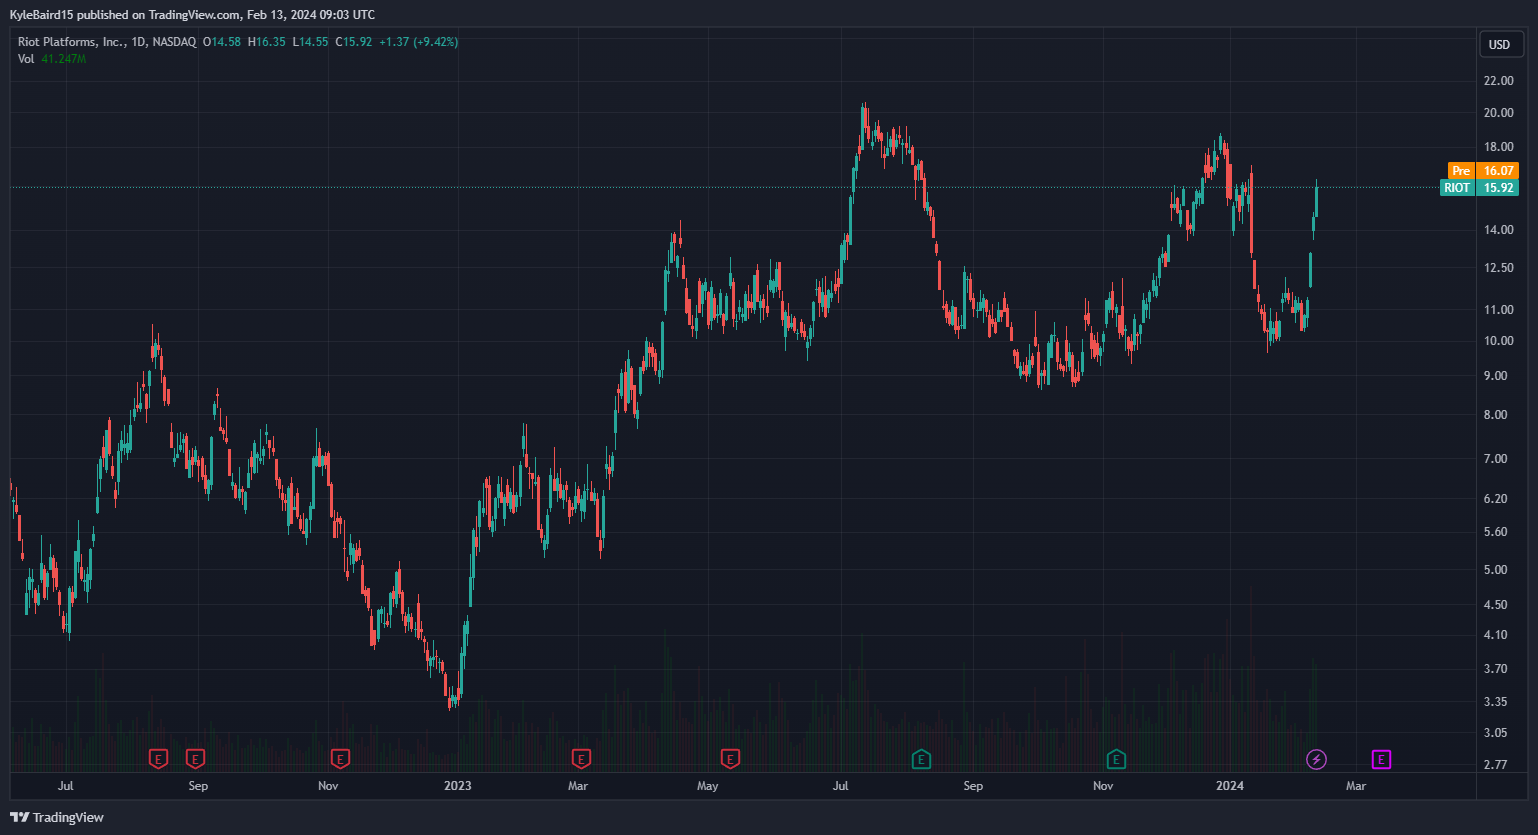1538x835 pixels.
Task: Click the red earnings marker near November 2022
Action: [341, 760]
